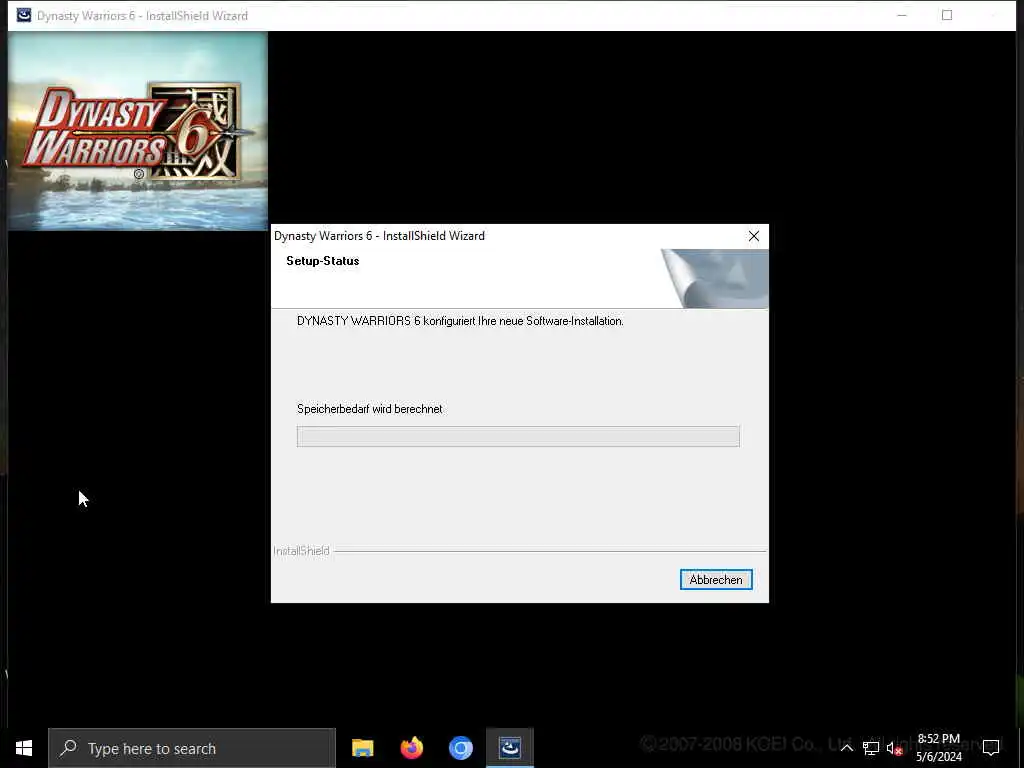Click the search magnifier icon in taskbar
This screenshot has width=1024, height=768.
(69, 748)
